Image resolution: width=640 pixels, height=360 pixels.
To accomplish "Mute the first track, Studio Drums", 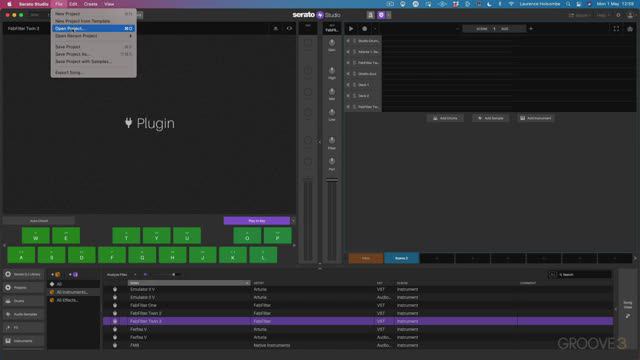I will [x=348, y=41].
